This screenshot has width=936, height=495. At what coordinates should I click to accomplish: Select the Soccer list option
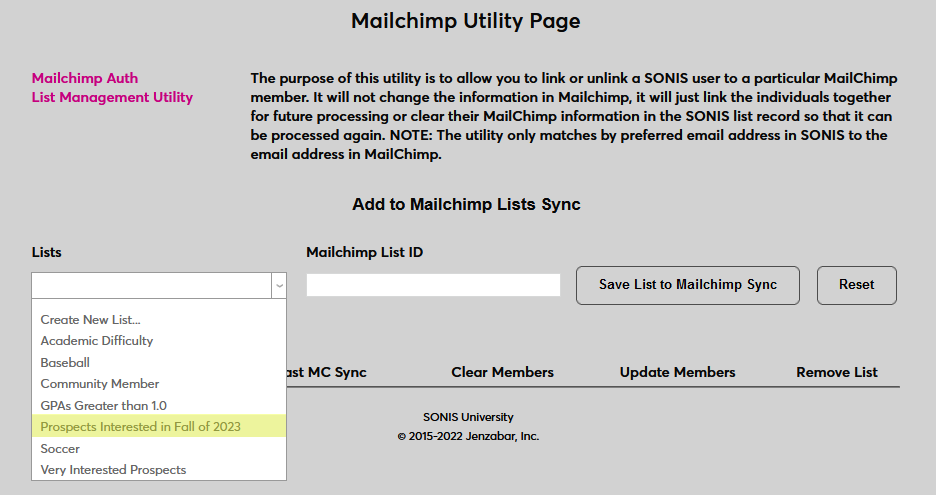pyautogui.click(x=159, y=448)
